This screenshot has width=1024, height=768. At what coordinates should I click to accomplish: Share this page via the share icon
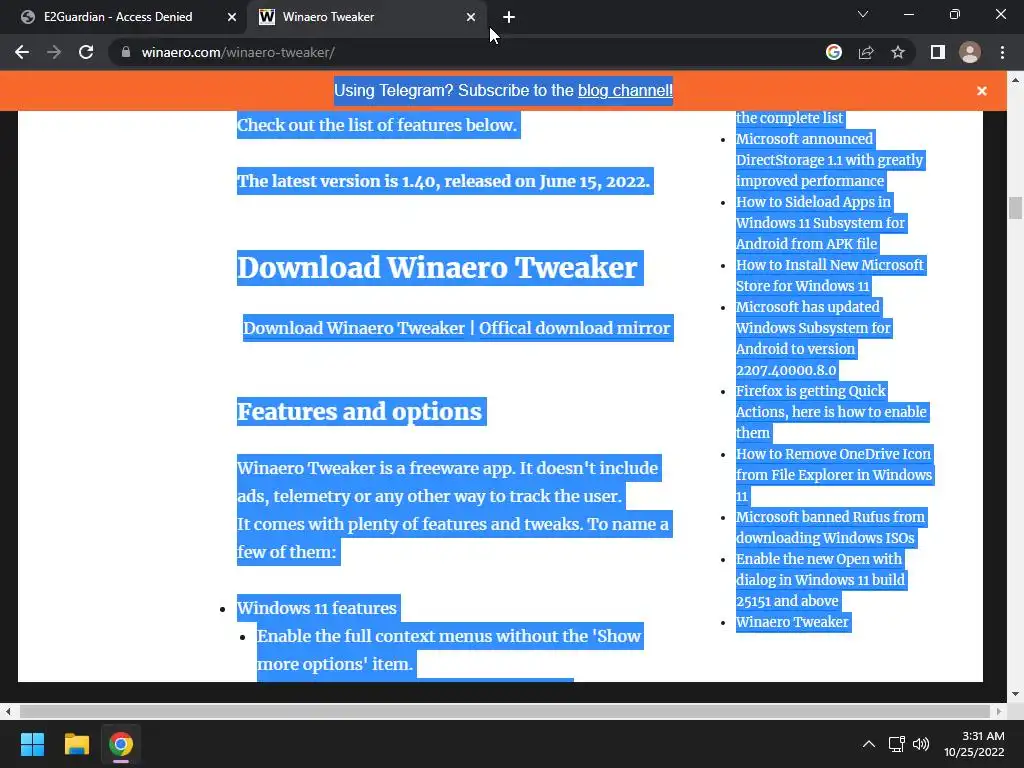pos(866,52)
